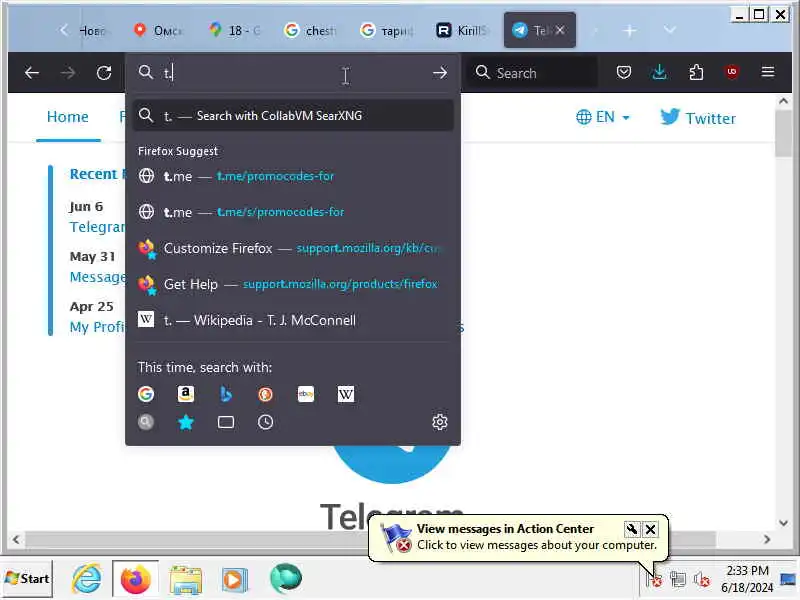Select Customize Firefox suggestion
The width and height of the screenshot is (800, 600).
[293, 248]
